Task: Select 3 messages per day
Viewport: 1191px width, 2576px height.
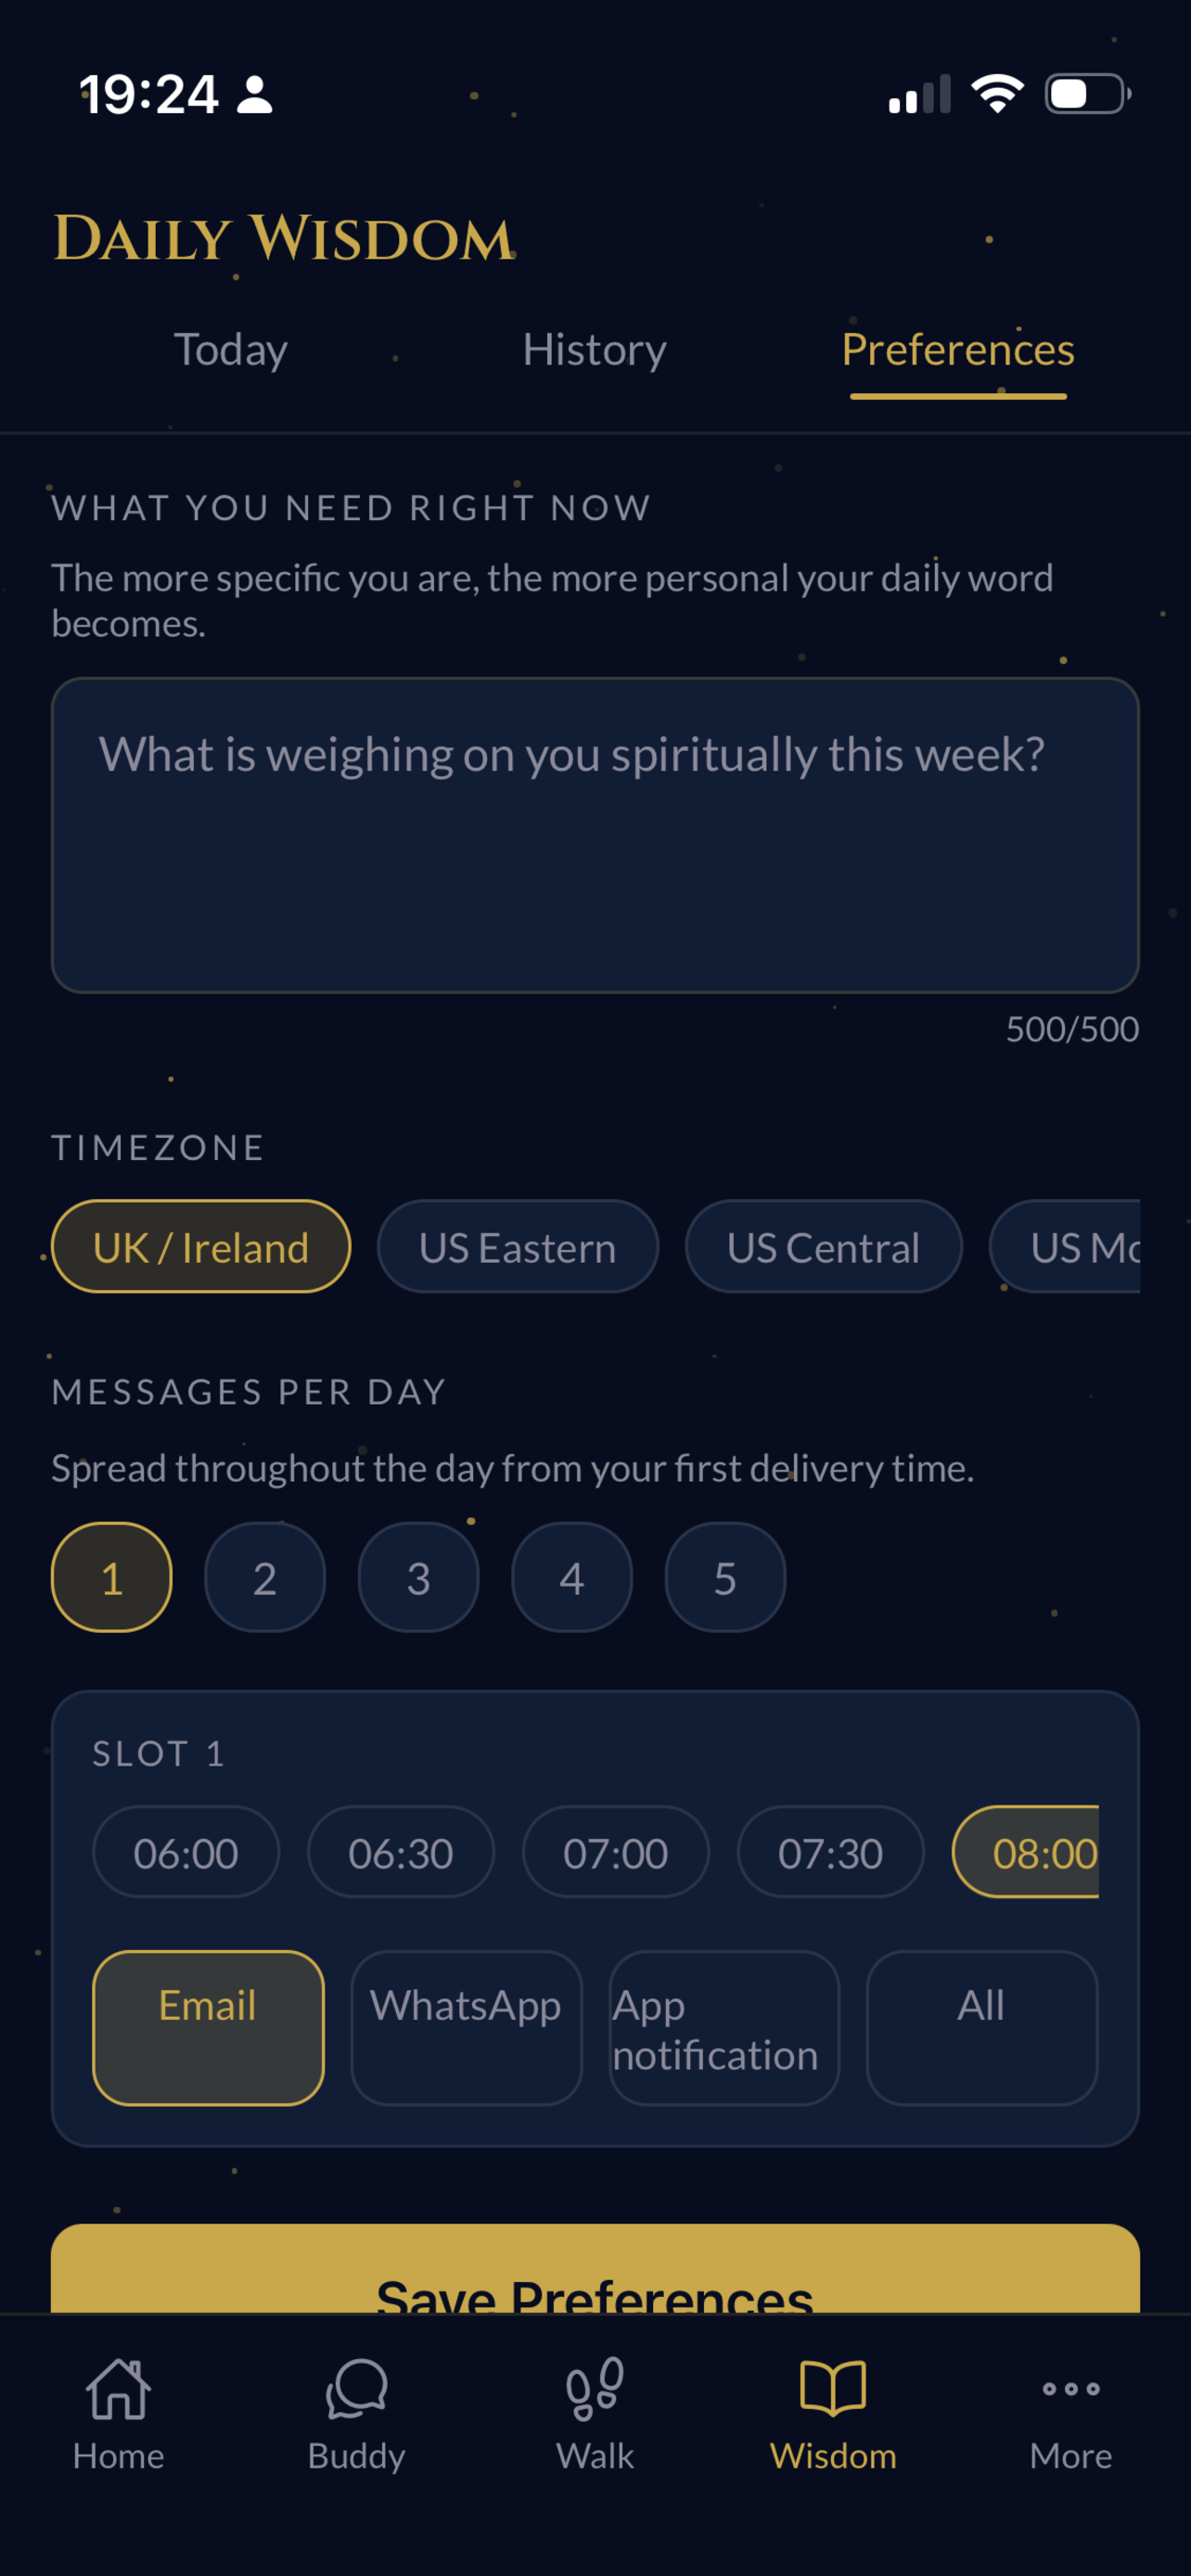Action: 418,1577
